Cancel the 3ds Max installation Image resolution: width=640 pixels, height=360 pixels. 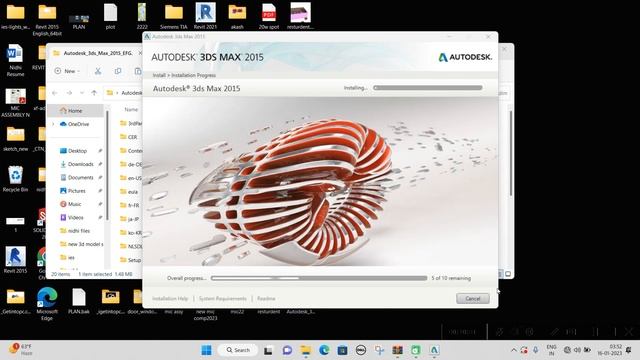click(x=473, y=298)
